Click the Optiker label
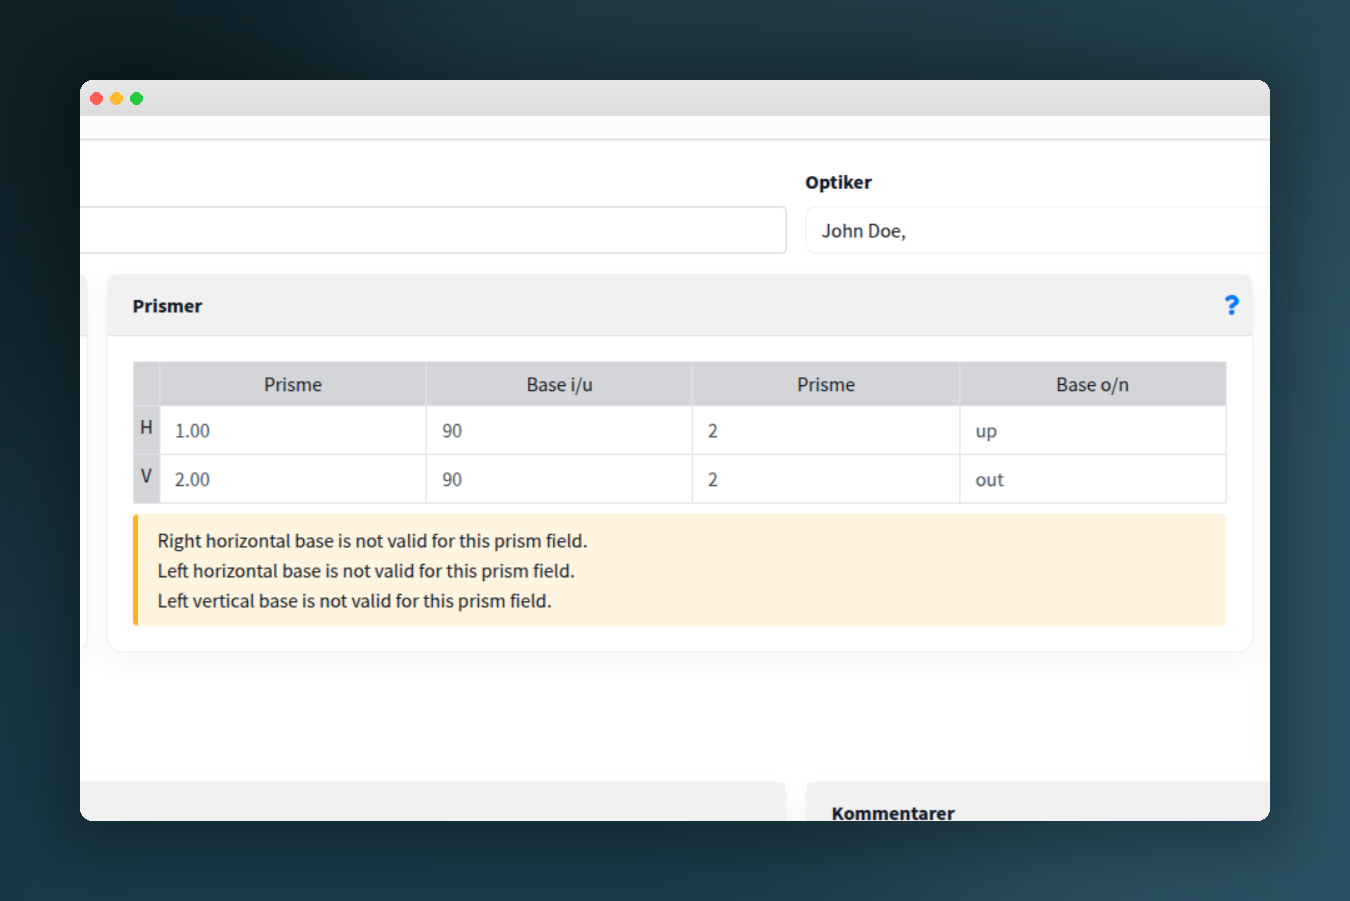The height and width of the screenshot is (901, 1350). [x=838, y=182]
